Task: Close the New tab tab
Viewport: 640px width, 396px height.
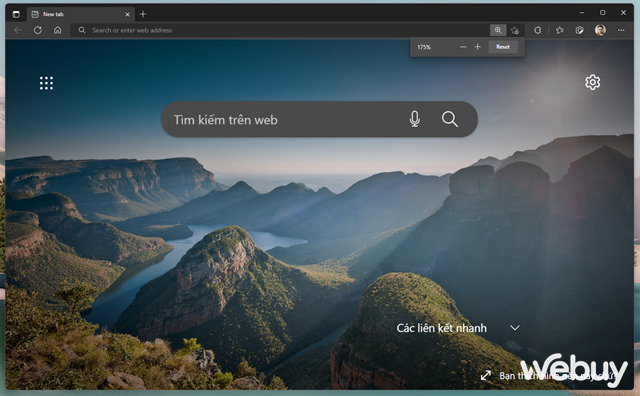Action: (127, 14)
